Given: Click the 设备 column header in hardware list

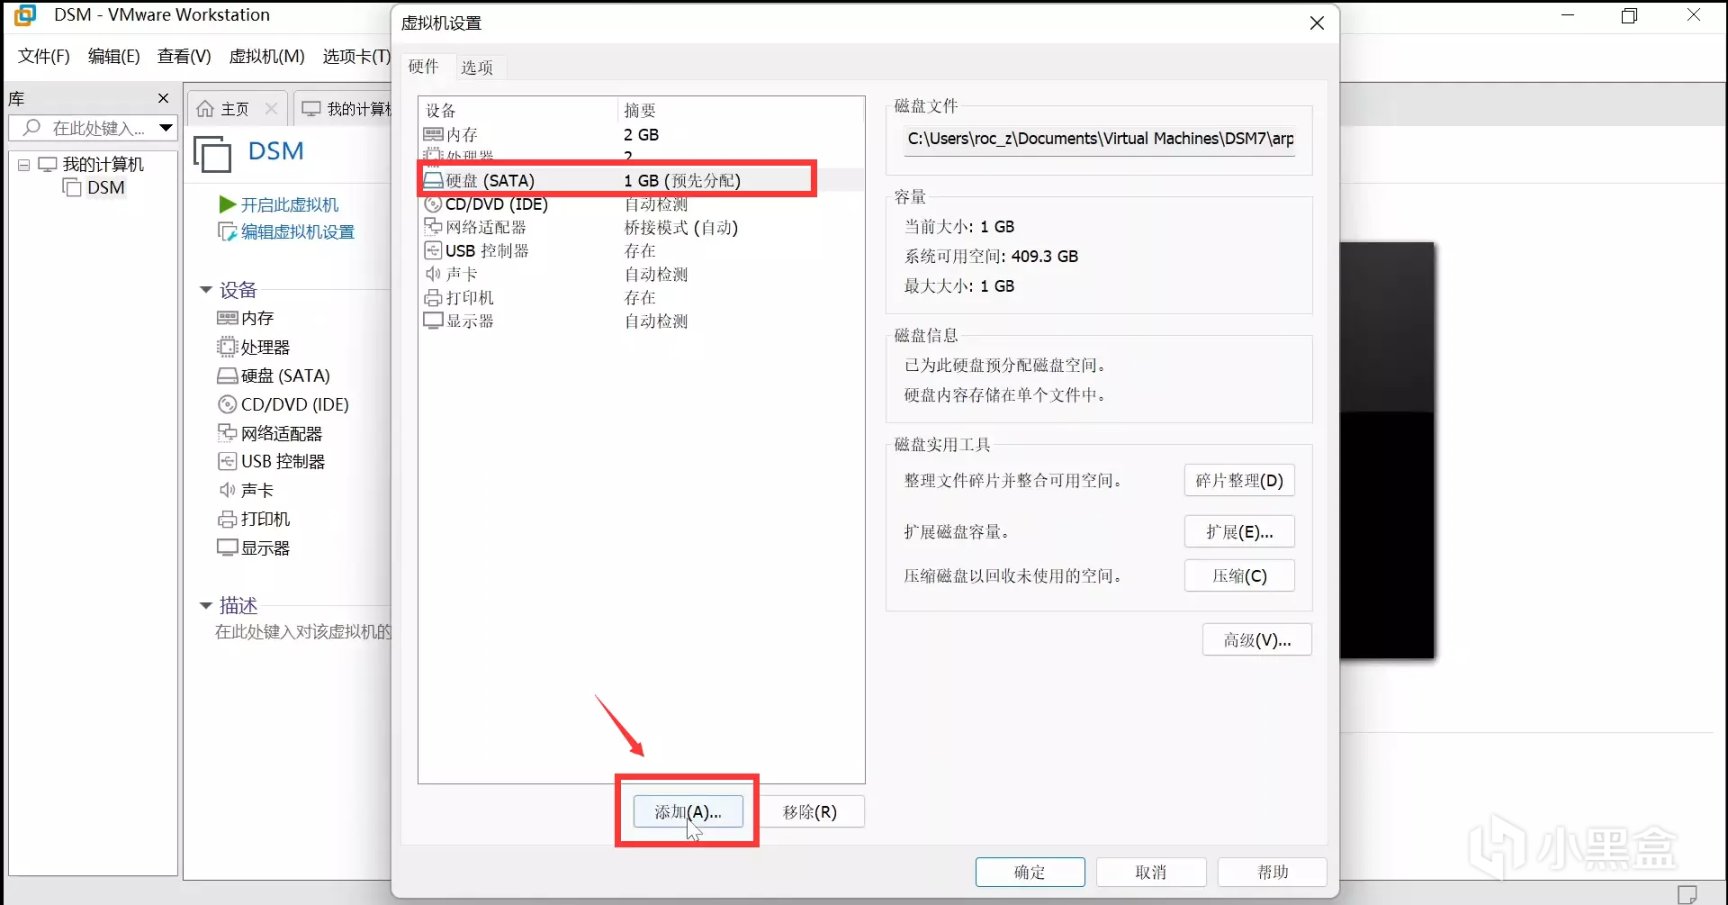Looking at the screenshot, I should pos(518,110).
